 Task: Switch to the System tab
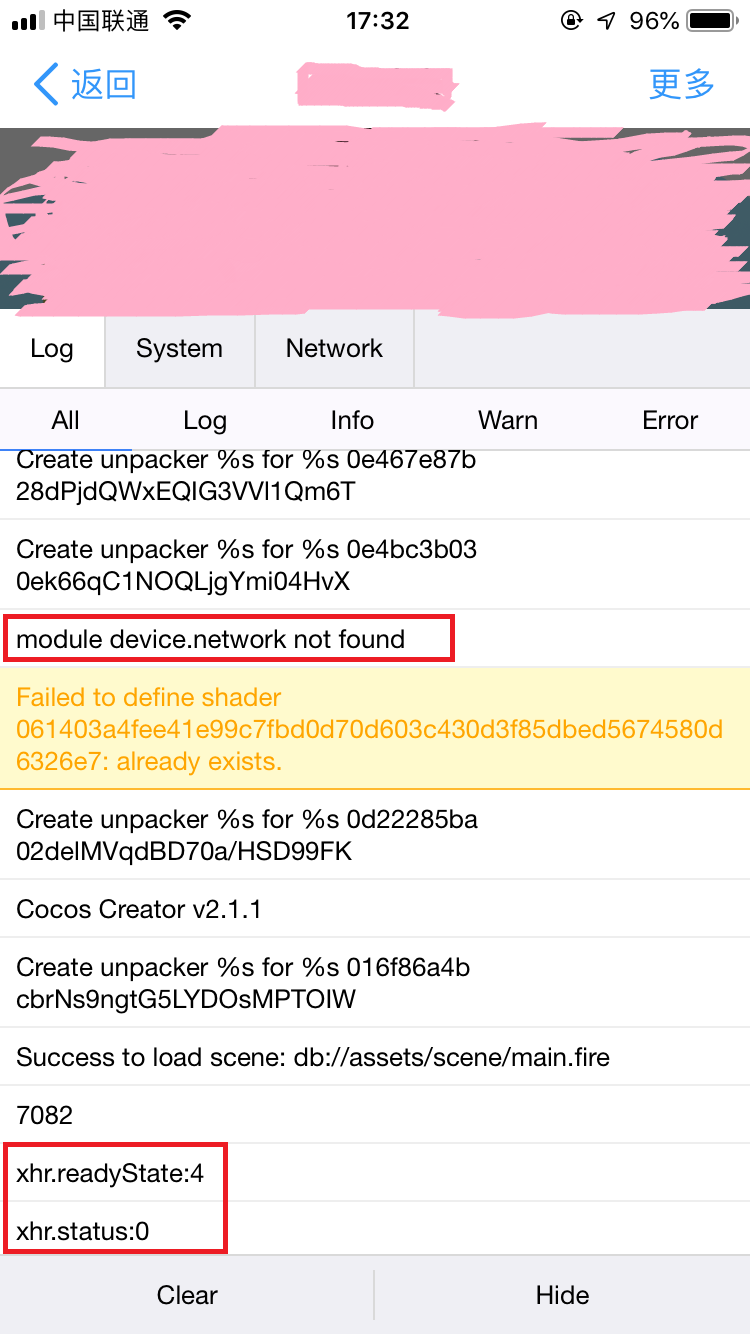pos(179,348)
